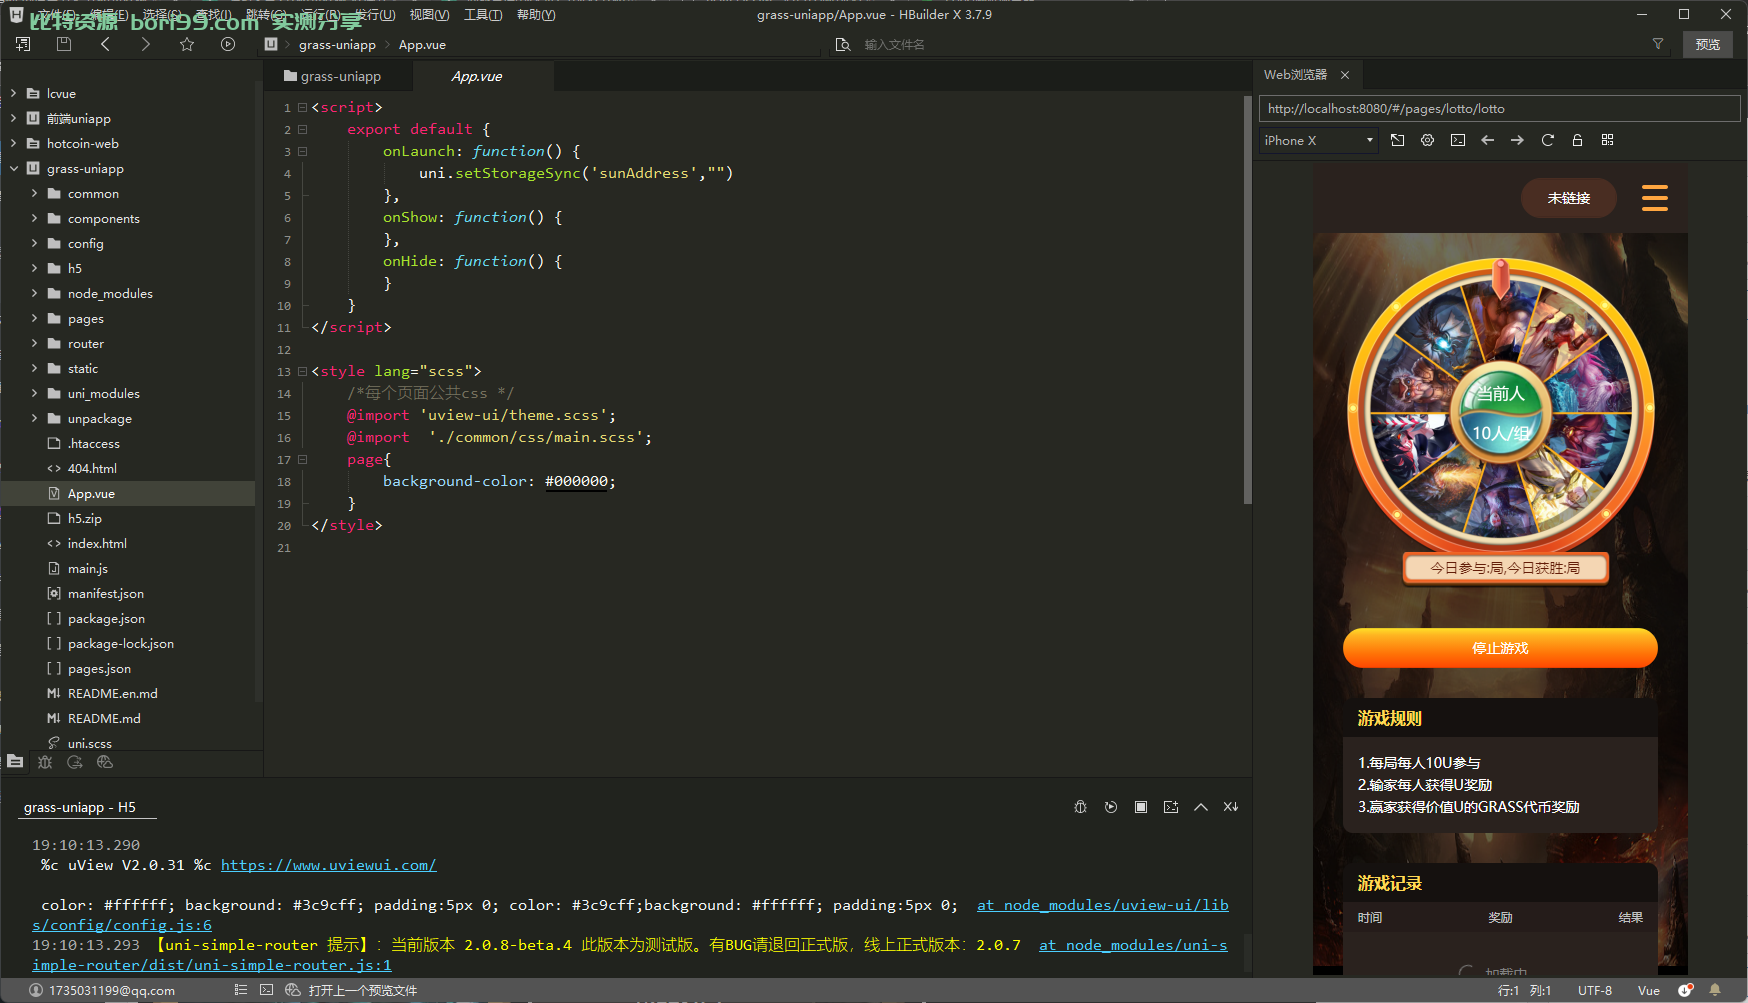
Task: Refresh the built-in Web browser page
Action: 1548,140
